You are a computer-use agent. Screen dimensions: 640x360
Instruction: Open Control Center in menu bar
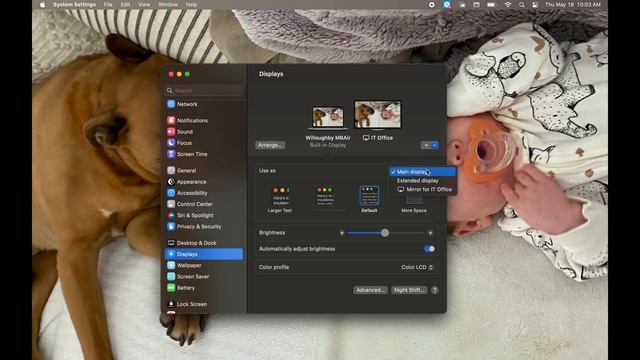(535, 4)
